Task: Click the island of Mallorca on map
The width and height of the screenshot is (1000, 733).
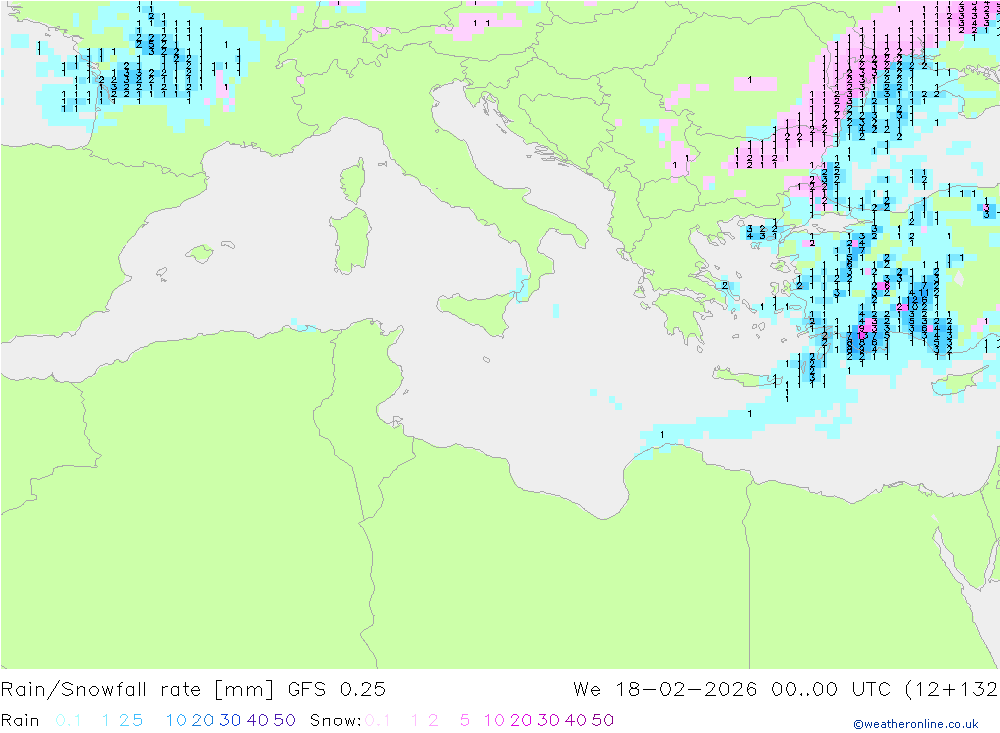Action: (x=200, y=253)
